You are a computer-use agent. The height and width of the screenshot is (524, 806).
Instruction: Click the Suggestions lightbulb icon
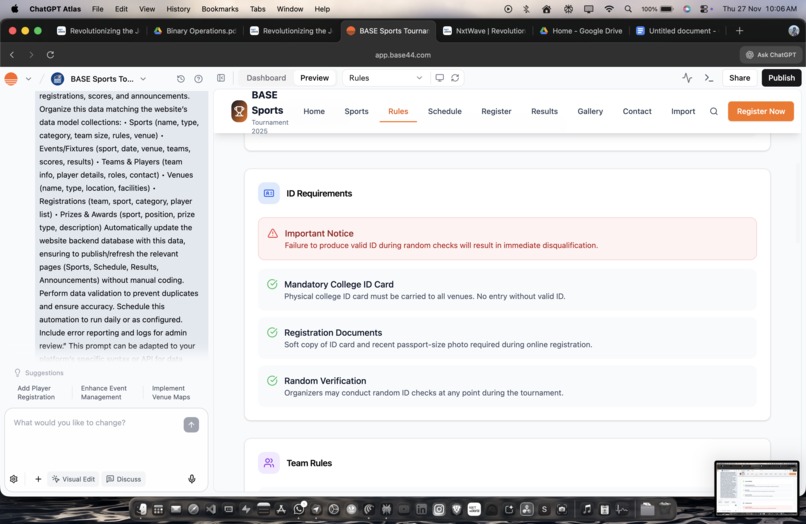(17, 372)
